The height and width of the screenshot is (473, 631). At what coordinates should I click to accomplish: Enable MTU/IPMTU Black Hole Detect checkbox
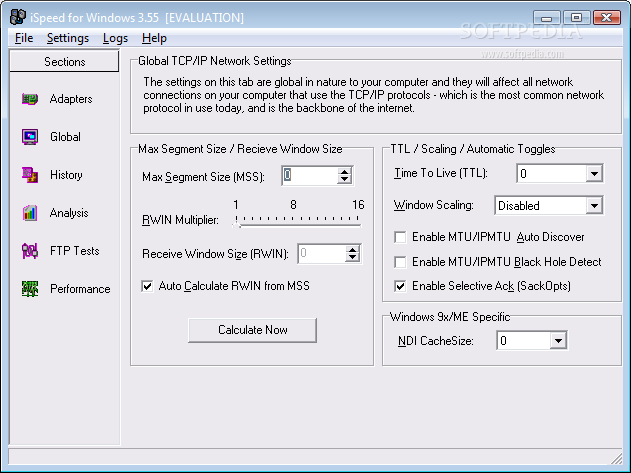[400, 262]
